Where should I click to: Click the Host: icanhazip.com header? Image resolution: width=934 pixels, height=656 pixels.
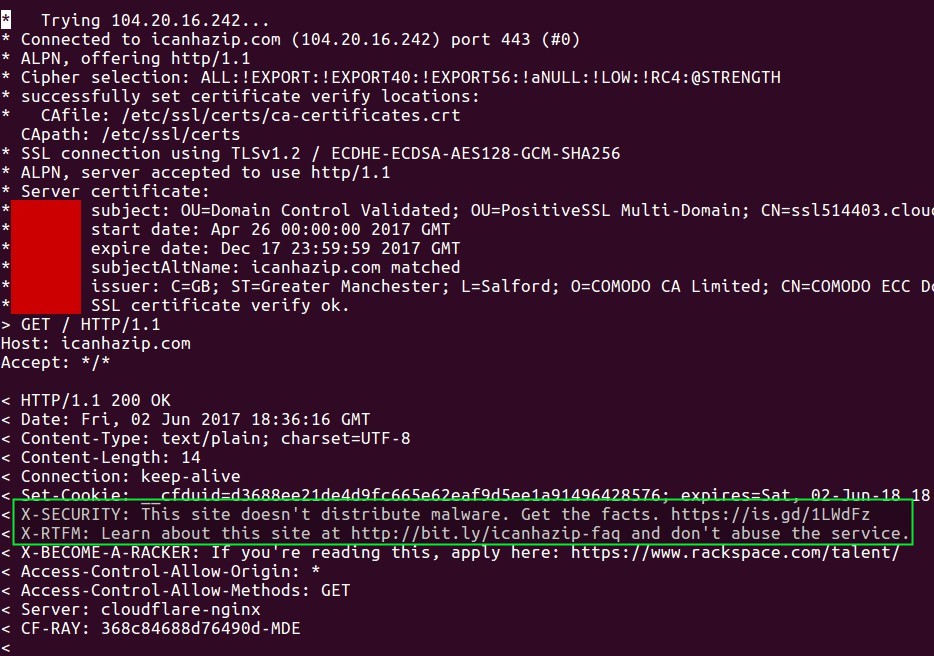click(96, 343)
